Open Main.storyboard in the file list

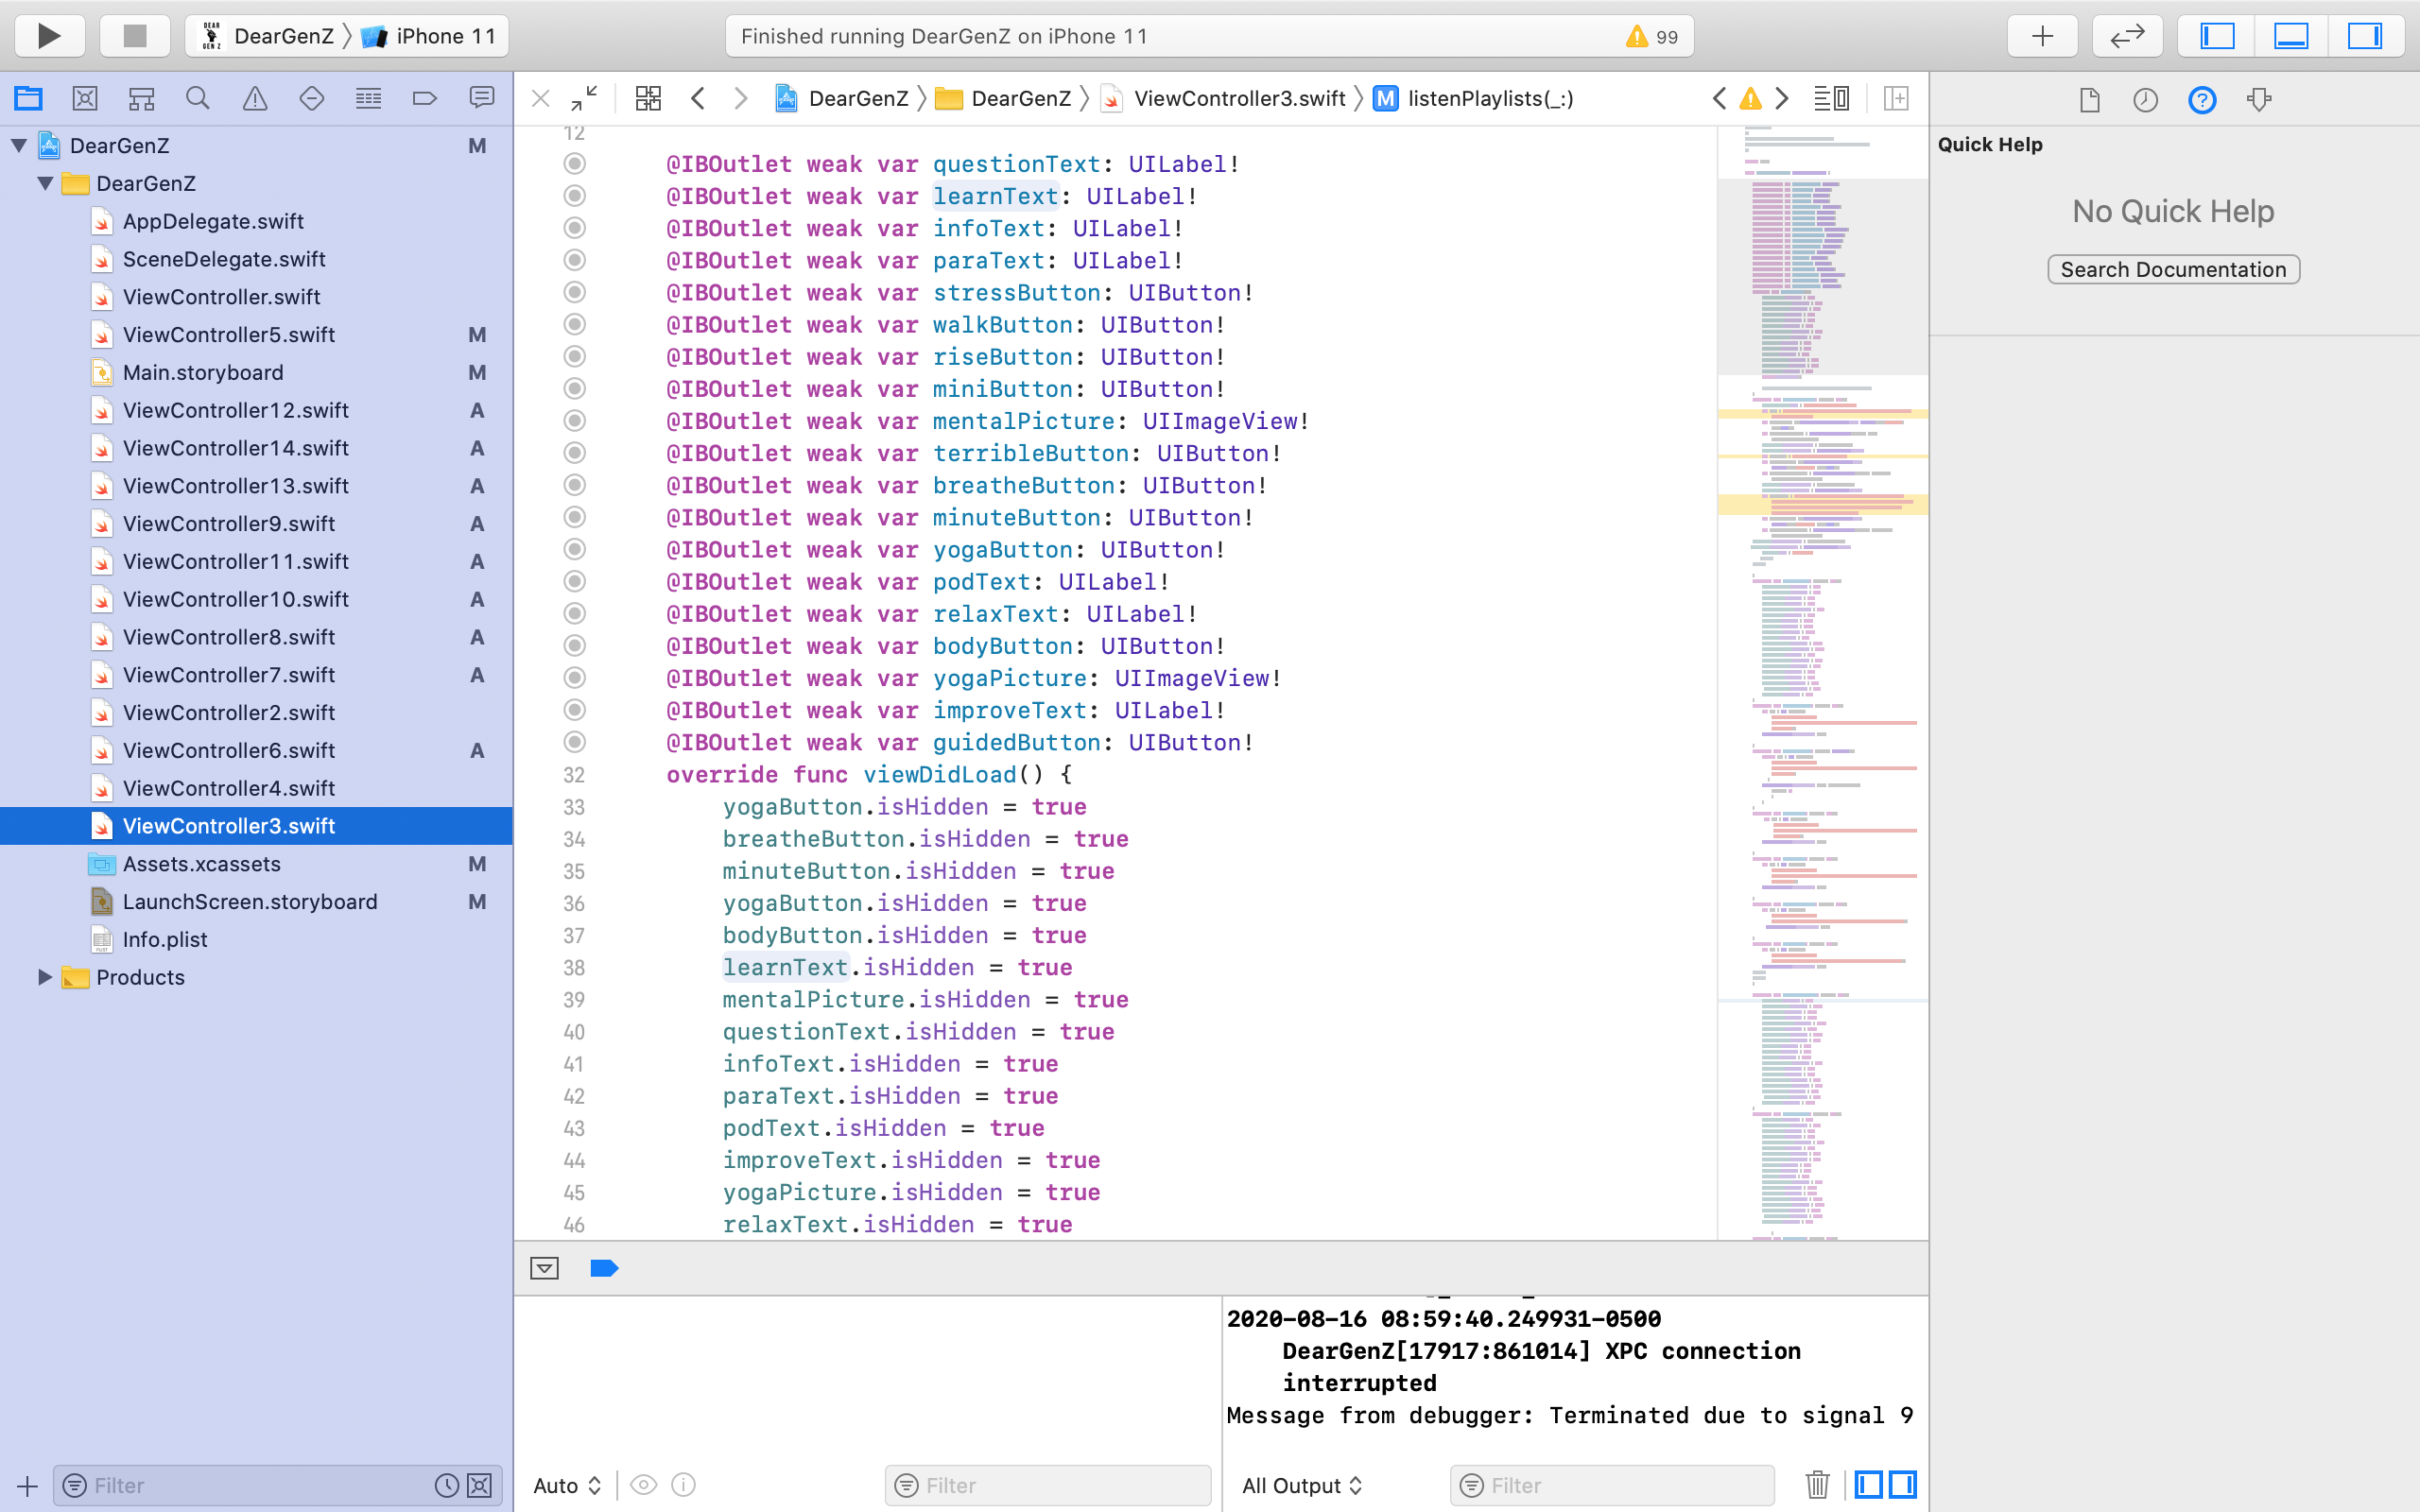tap(203, 372)
